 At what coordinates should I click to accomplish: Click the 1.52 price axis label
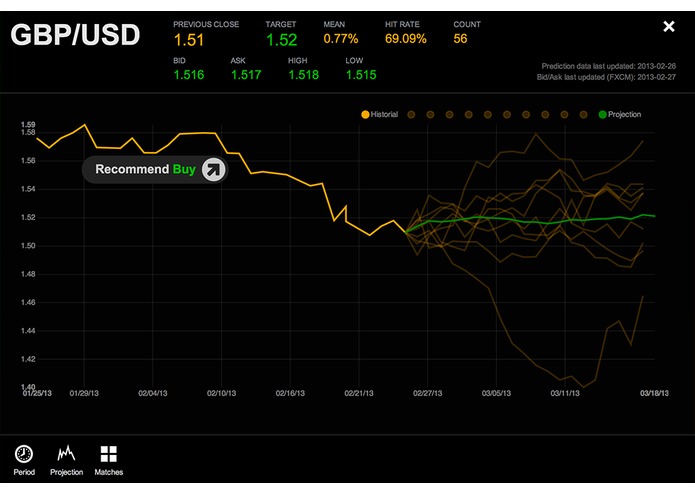point(28,218)
